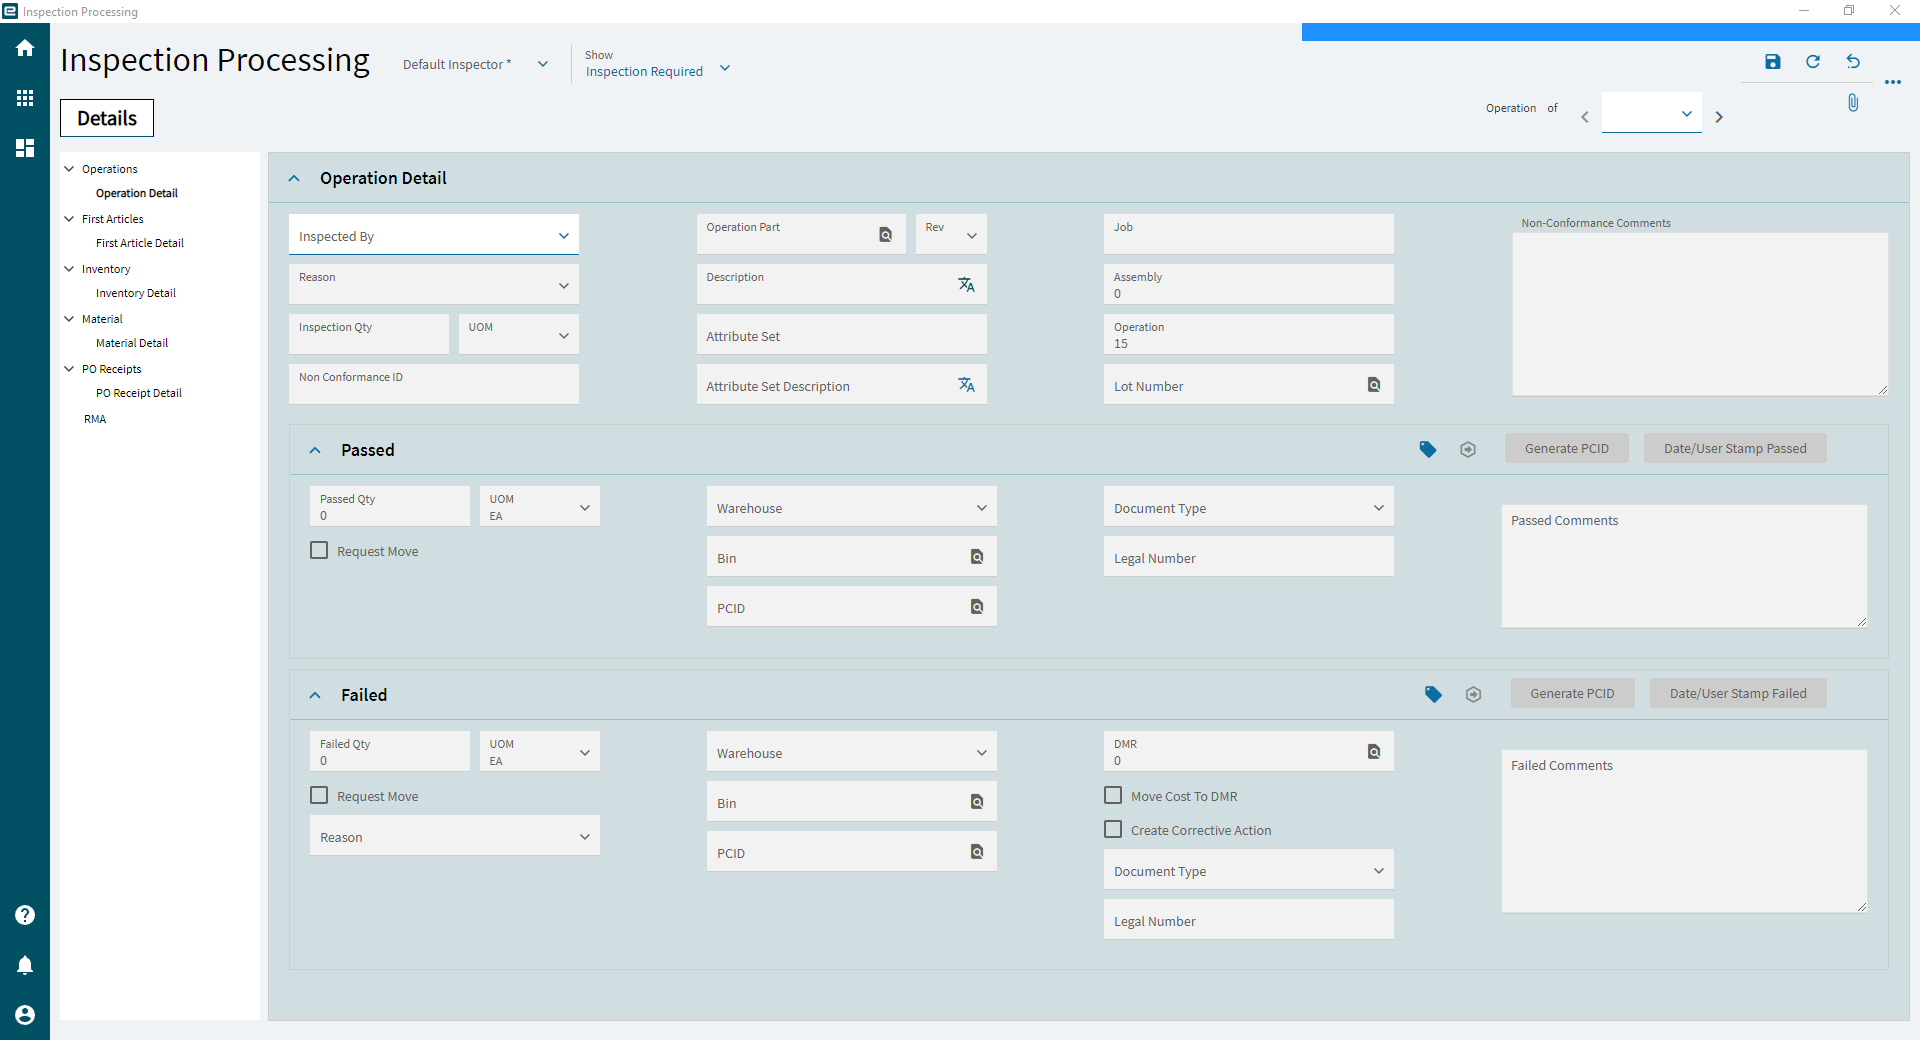The image size is (1920, 1040).
Task: Click the Undo icon
Action: [x=1853, y=62]
